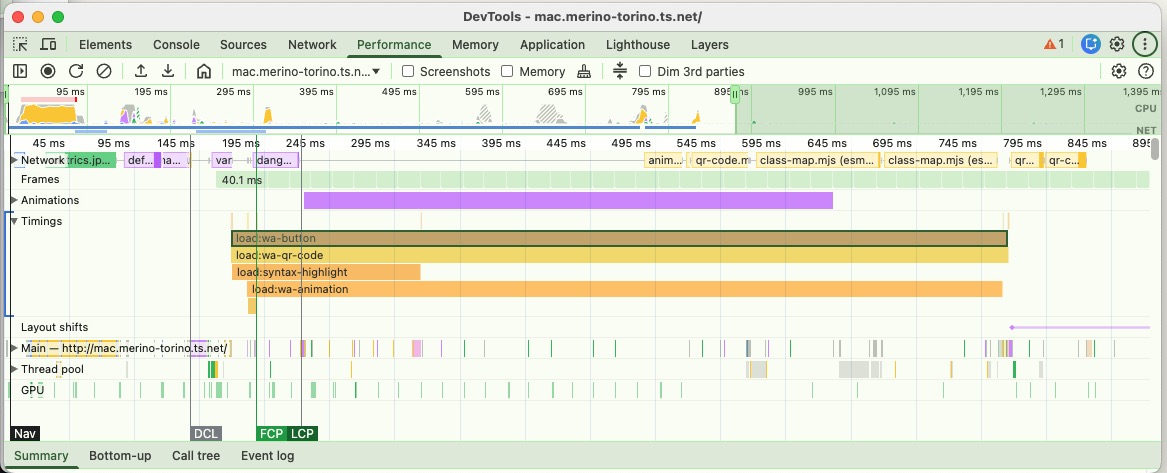Select the anim... network request
This screenshot has width=1167, height=473.
tap(664, 160)
